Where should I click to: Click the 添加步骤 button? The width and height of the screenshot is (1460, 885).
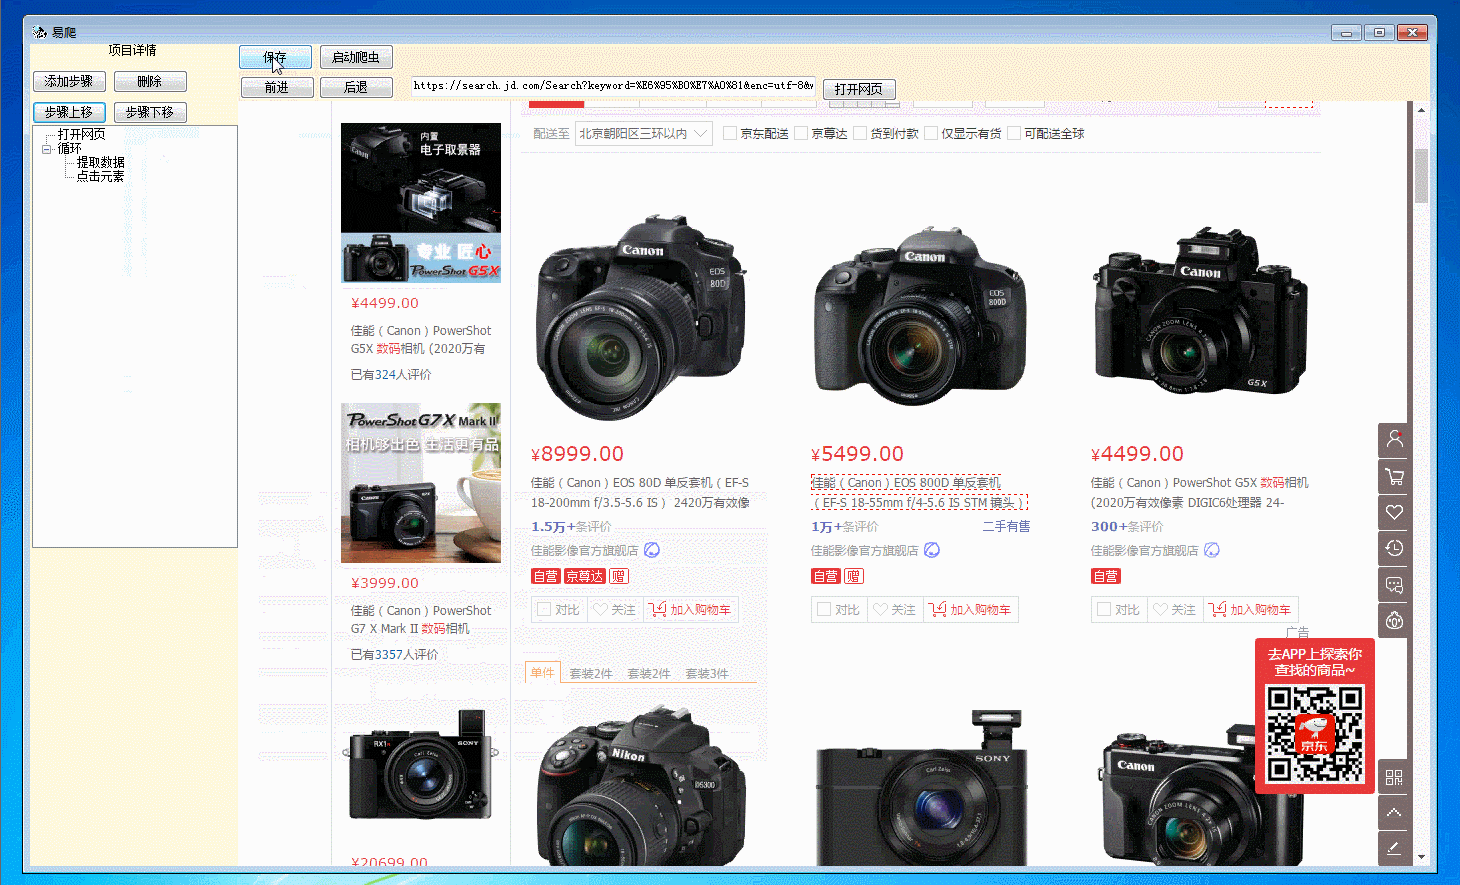tap(69, 81)
